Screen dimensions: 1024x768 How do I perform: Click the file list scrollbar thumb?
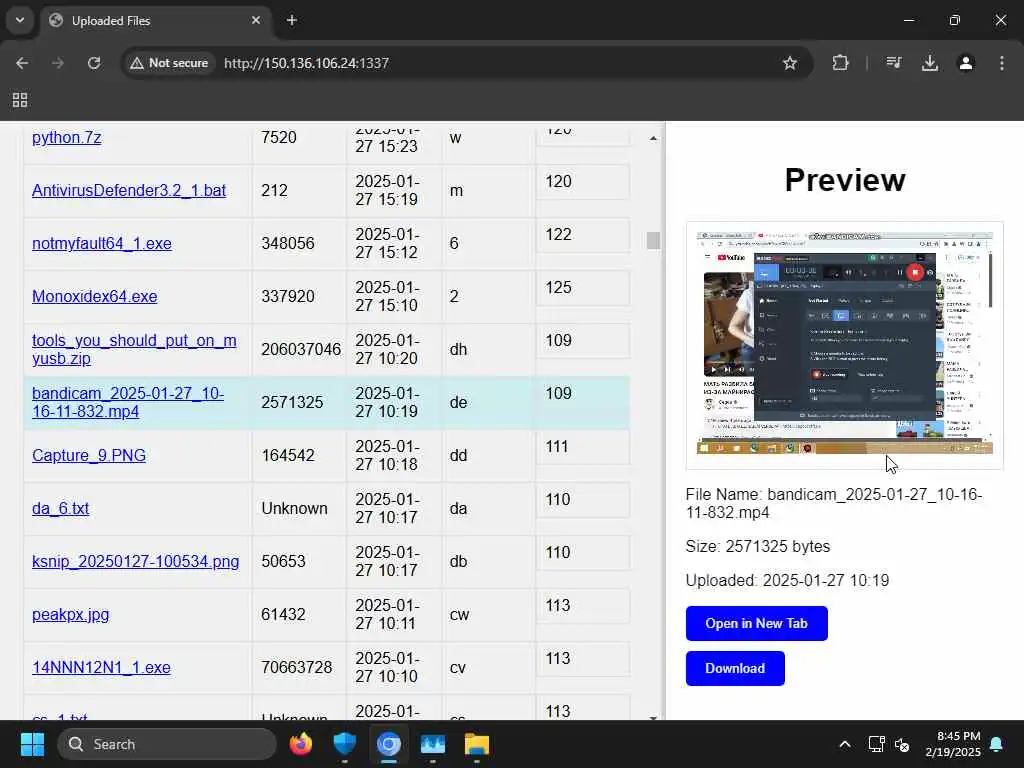pyautogui.click(x=653, y=240)
